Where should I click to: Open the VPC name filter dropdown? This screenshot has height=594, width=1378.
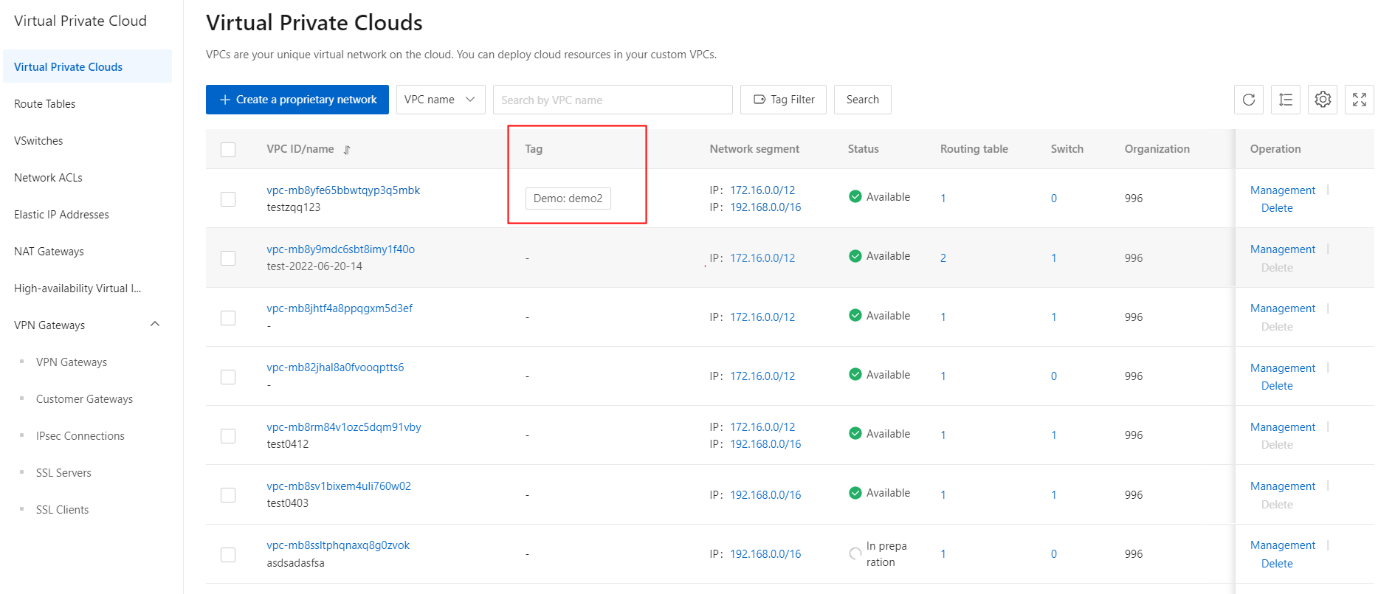coord(441,99)
